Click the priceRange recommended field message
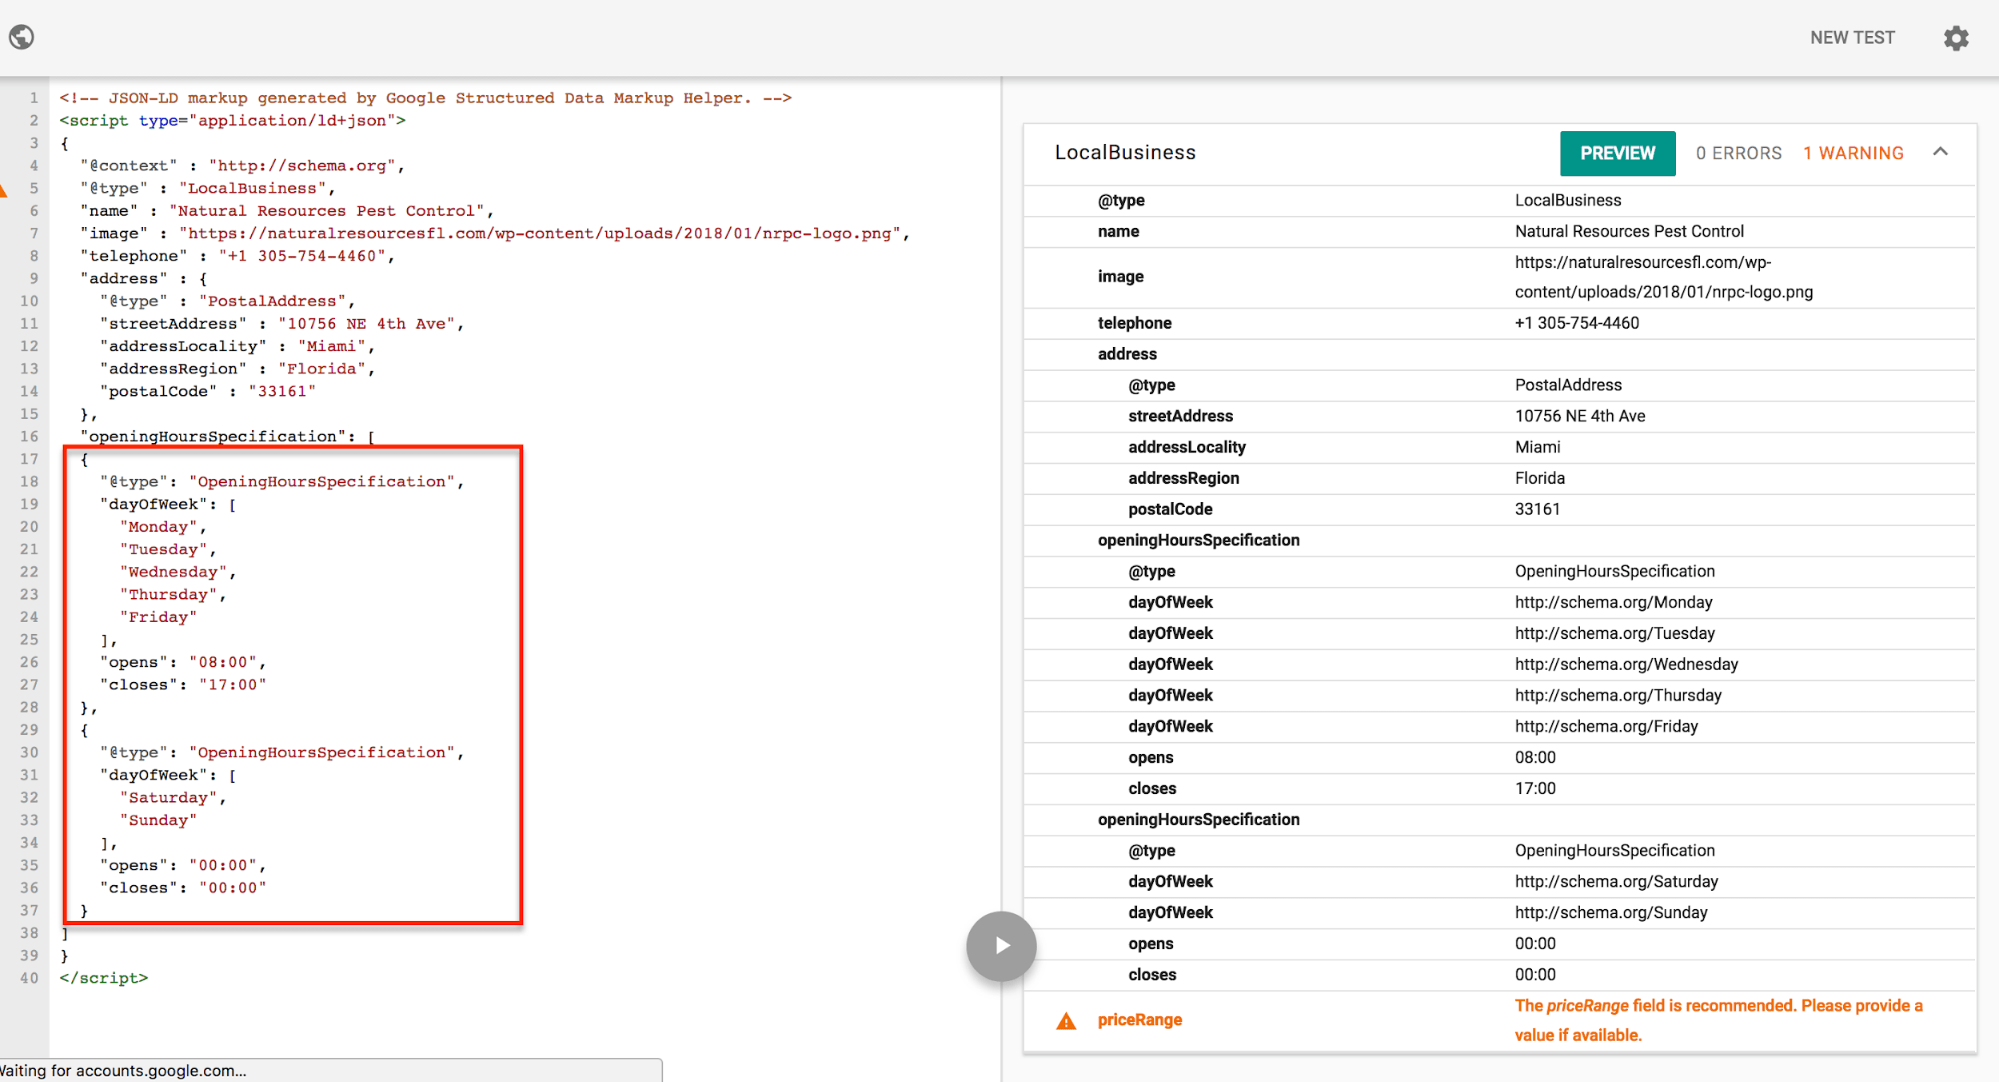 pos(1718,1020)
